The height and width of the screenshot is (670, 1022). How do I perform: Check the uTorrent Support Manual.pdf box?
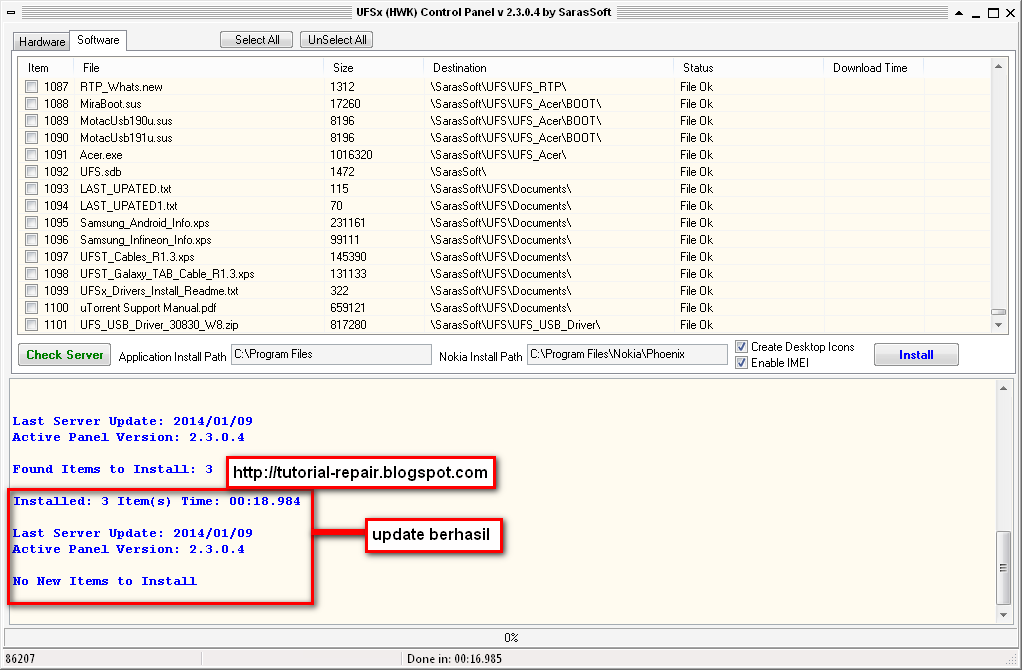click(31, 308)
